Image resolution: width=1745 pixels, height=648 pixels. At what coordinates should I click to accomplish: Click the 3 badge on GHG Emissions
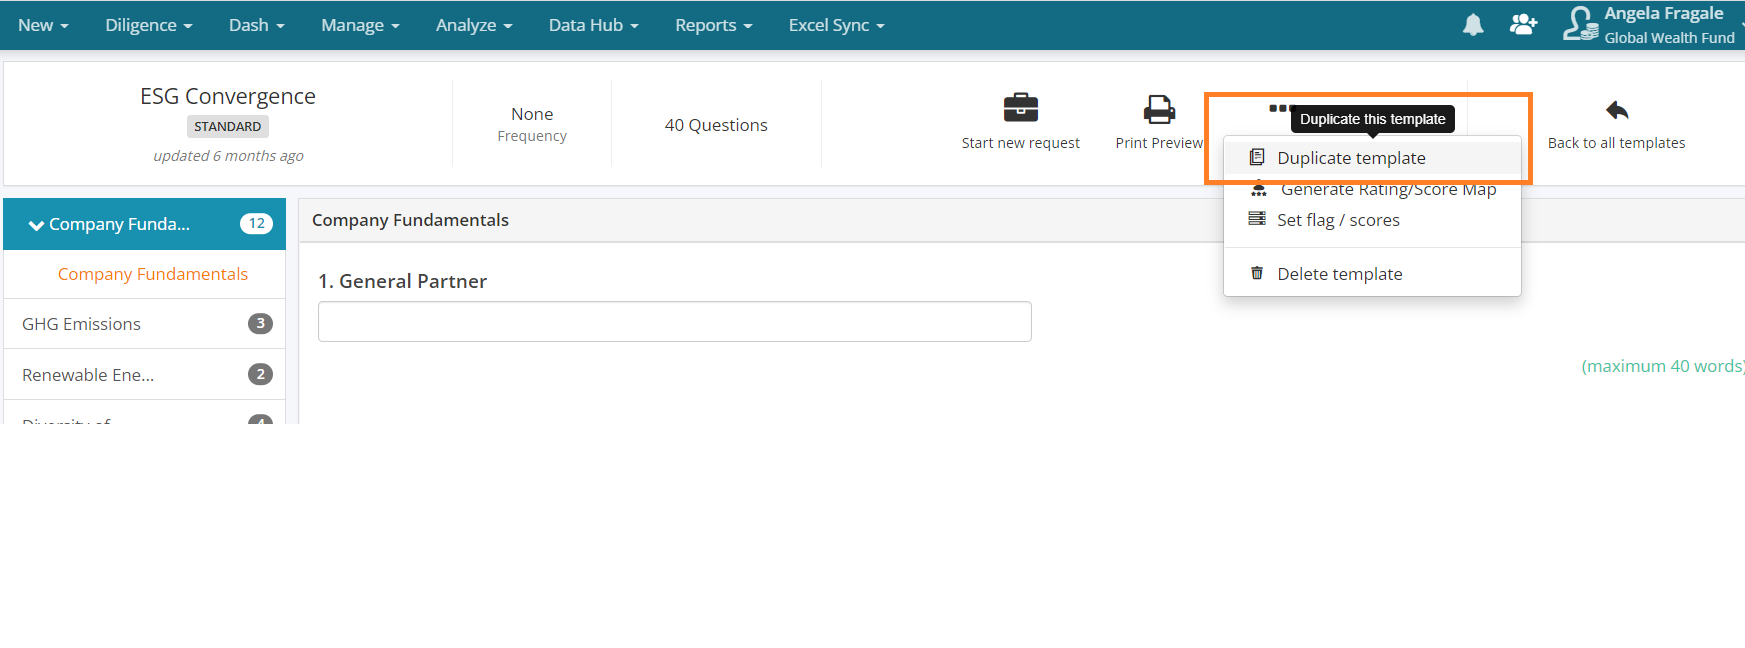260,323
